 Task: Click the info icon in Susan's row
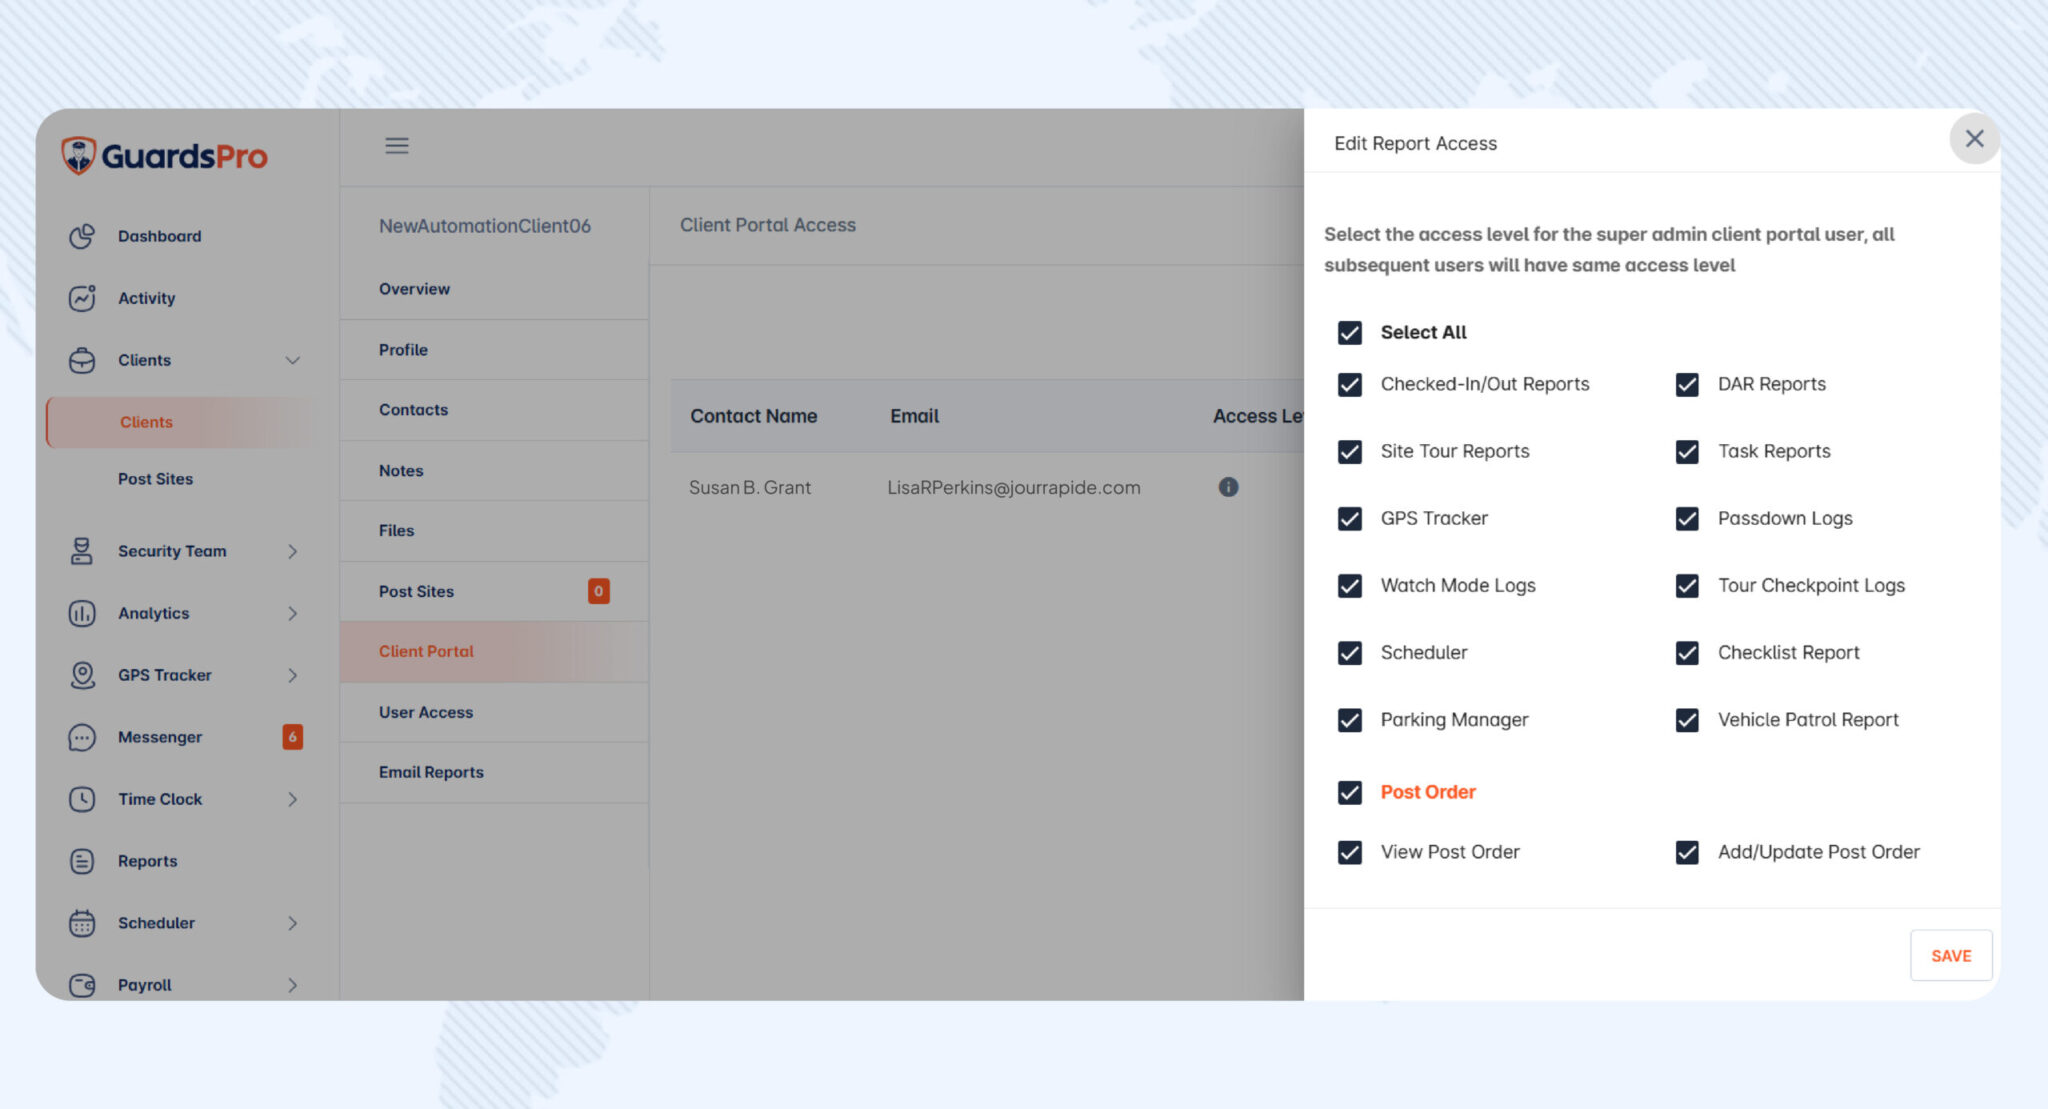point(1228,487)
